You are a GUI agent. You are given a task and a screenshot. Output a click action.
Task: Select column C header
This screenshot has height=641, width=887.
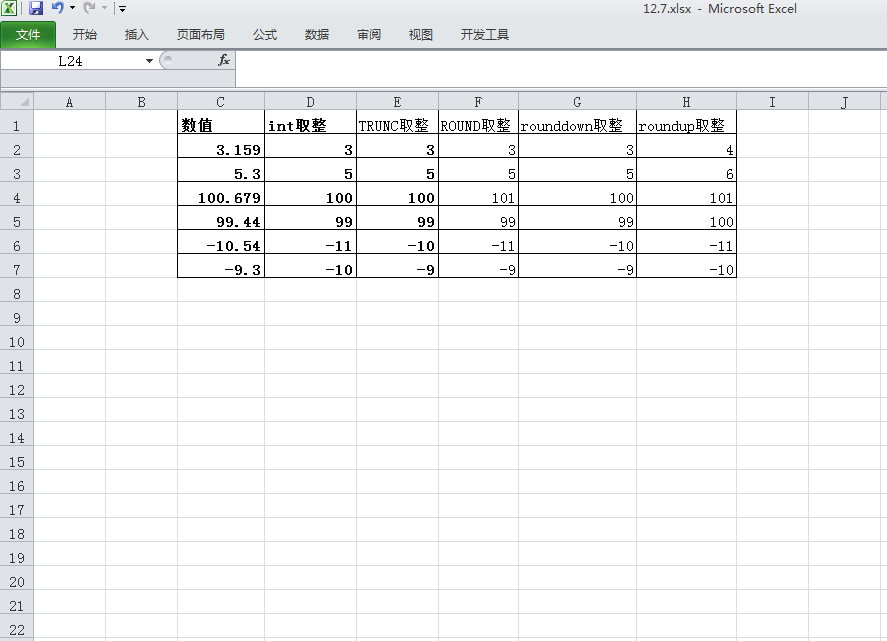pyautogui.click(x=221, y=102)
